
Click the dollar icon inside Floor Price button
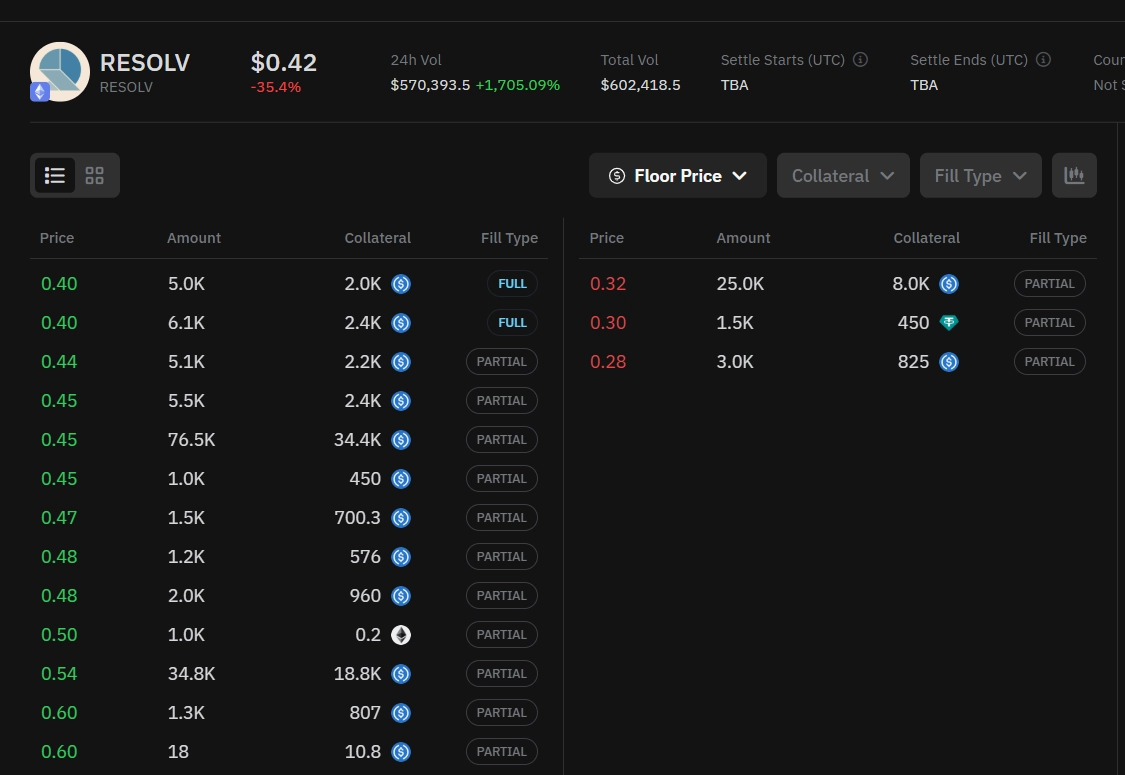coord(617,175)
